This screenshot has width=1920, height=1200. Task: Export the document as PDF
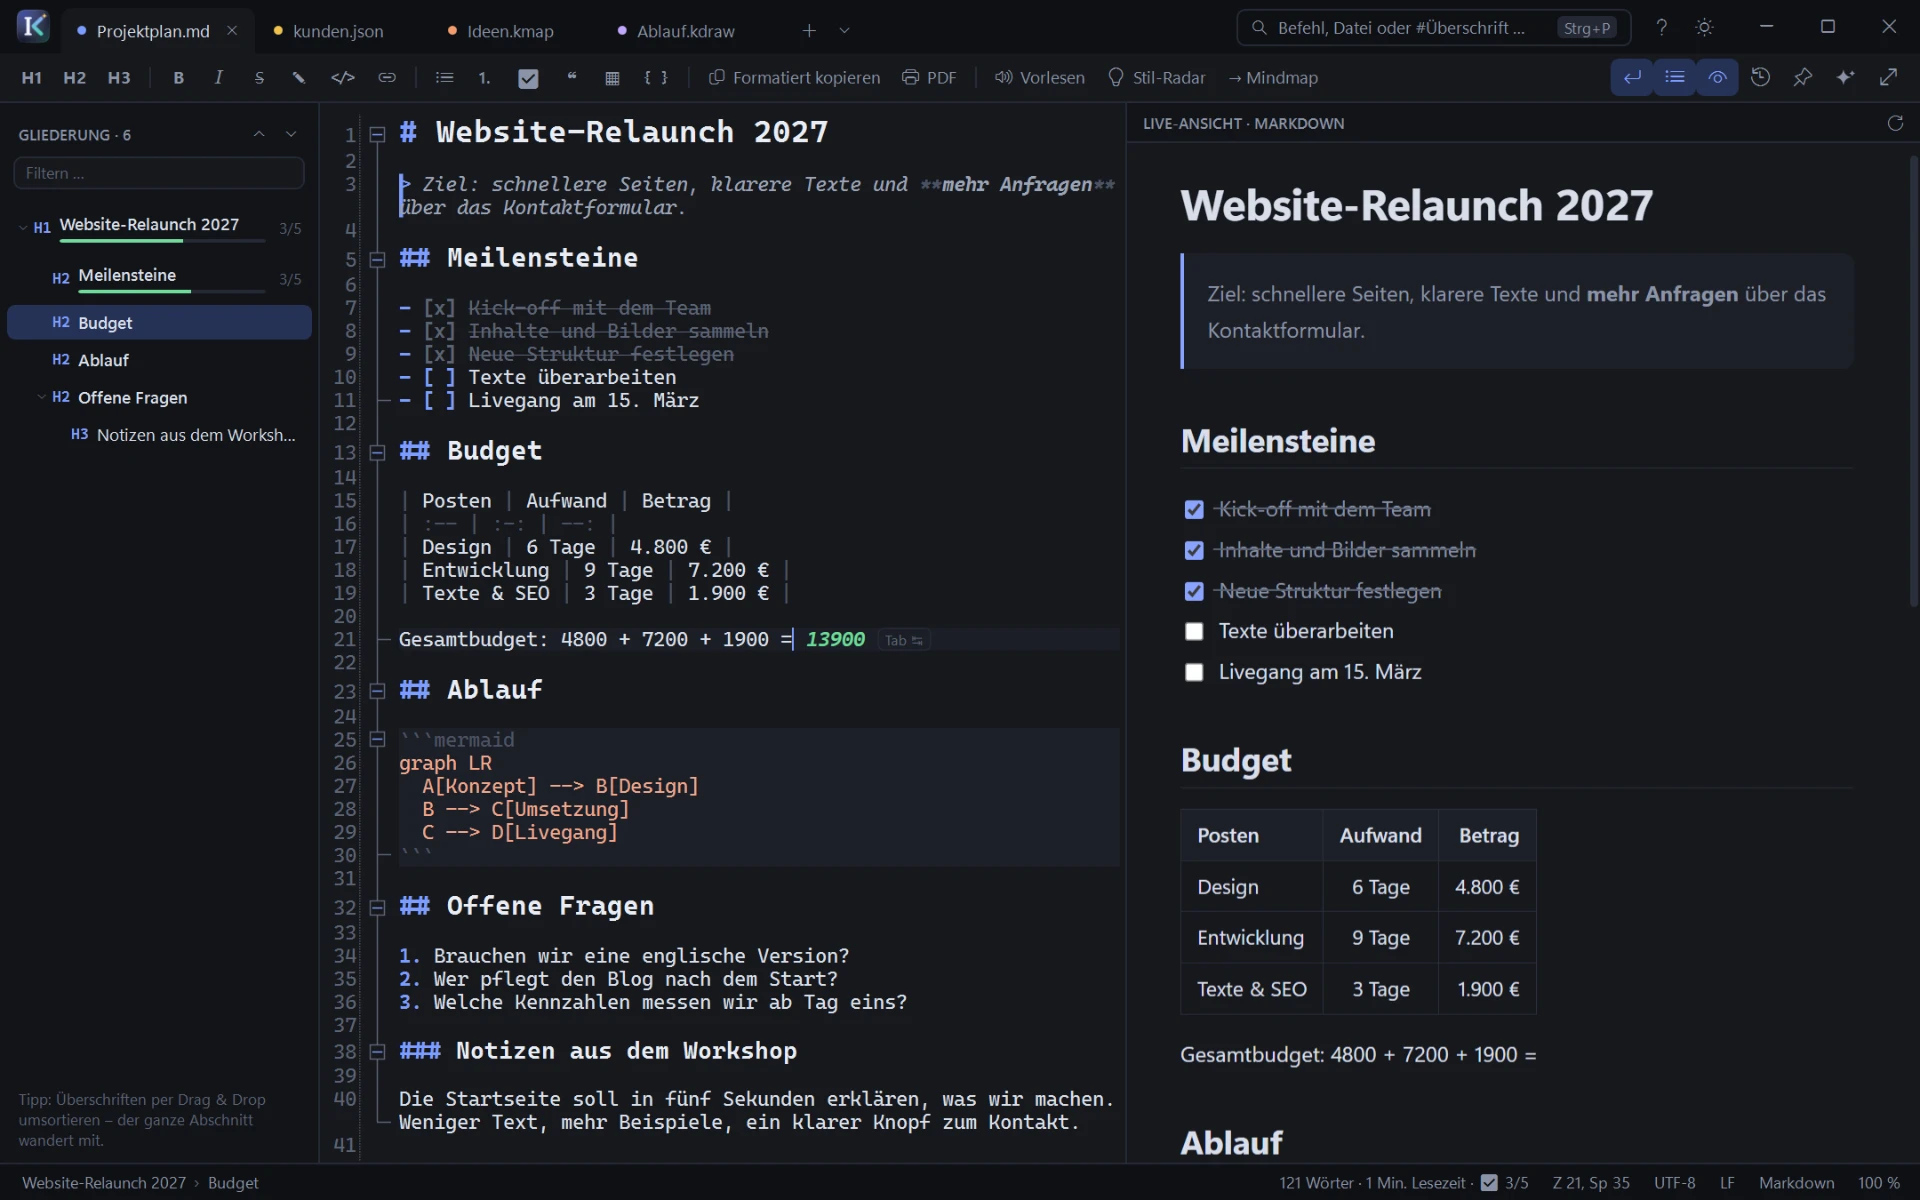[929, 78]
